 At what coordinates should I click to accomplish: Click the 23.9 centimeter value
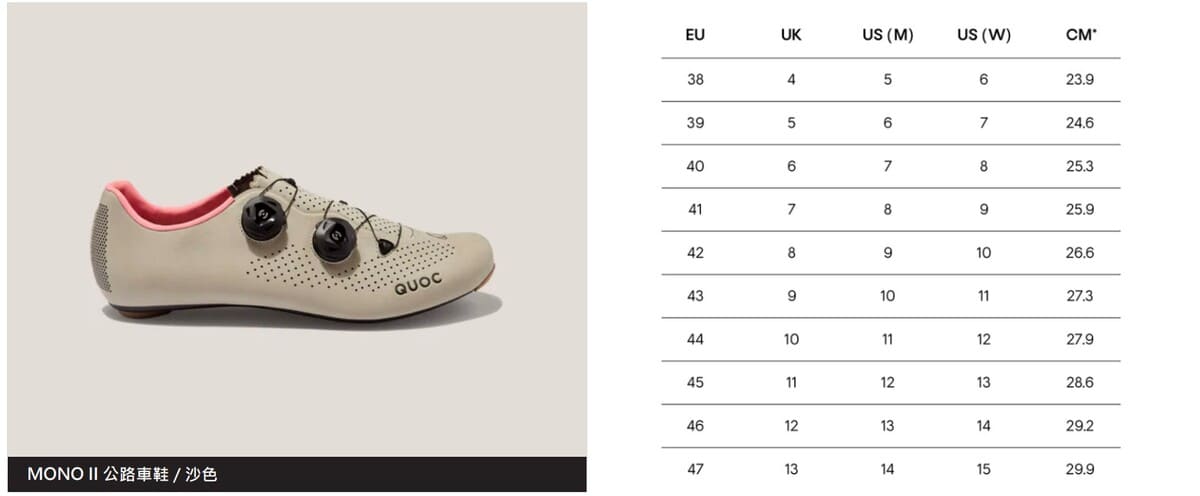coord(1080,79)
